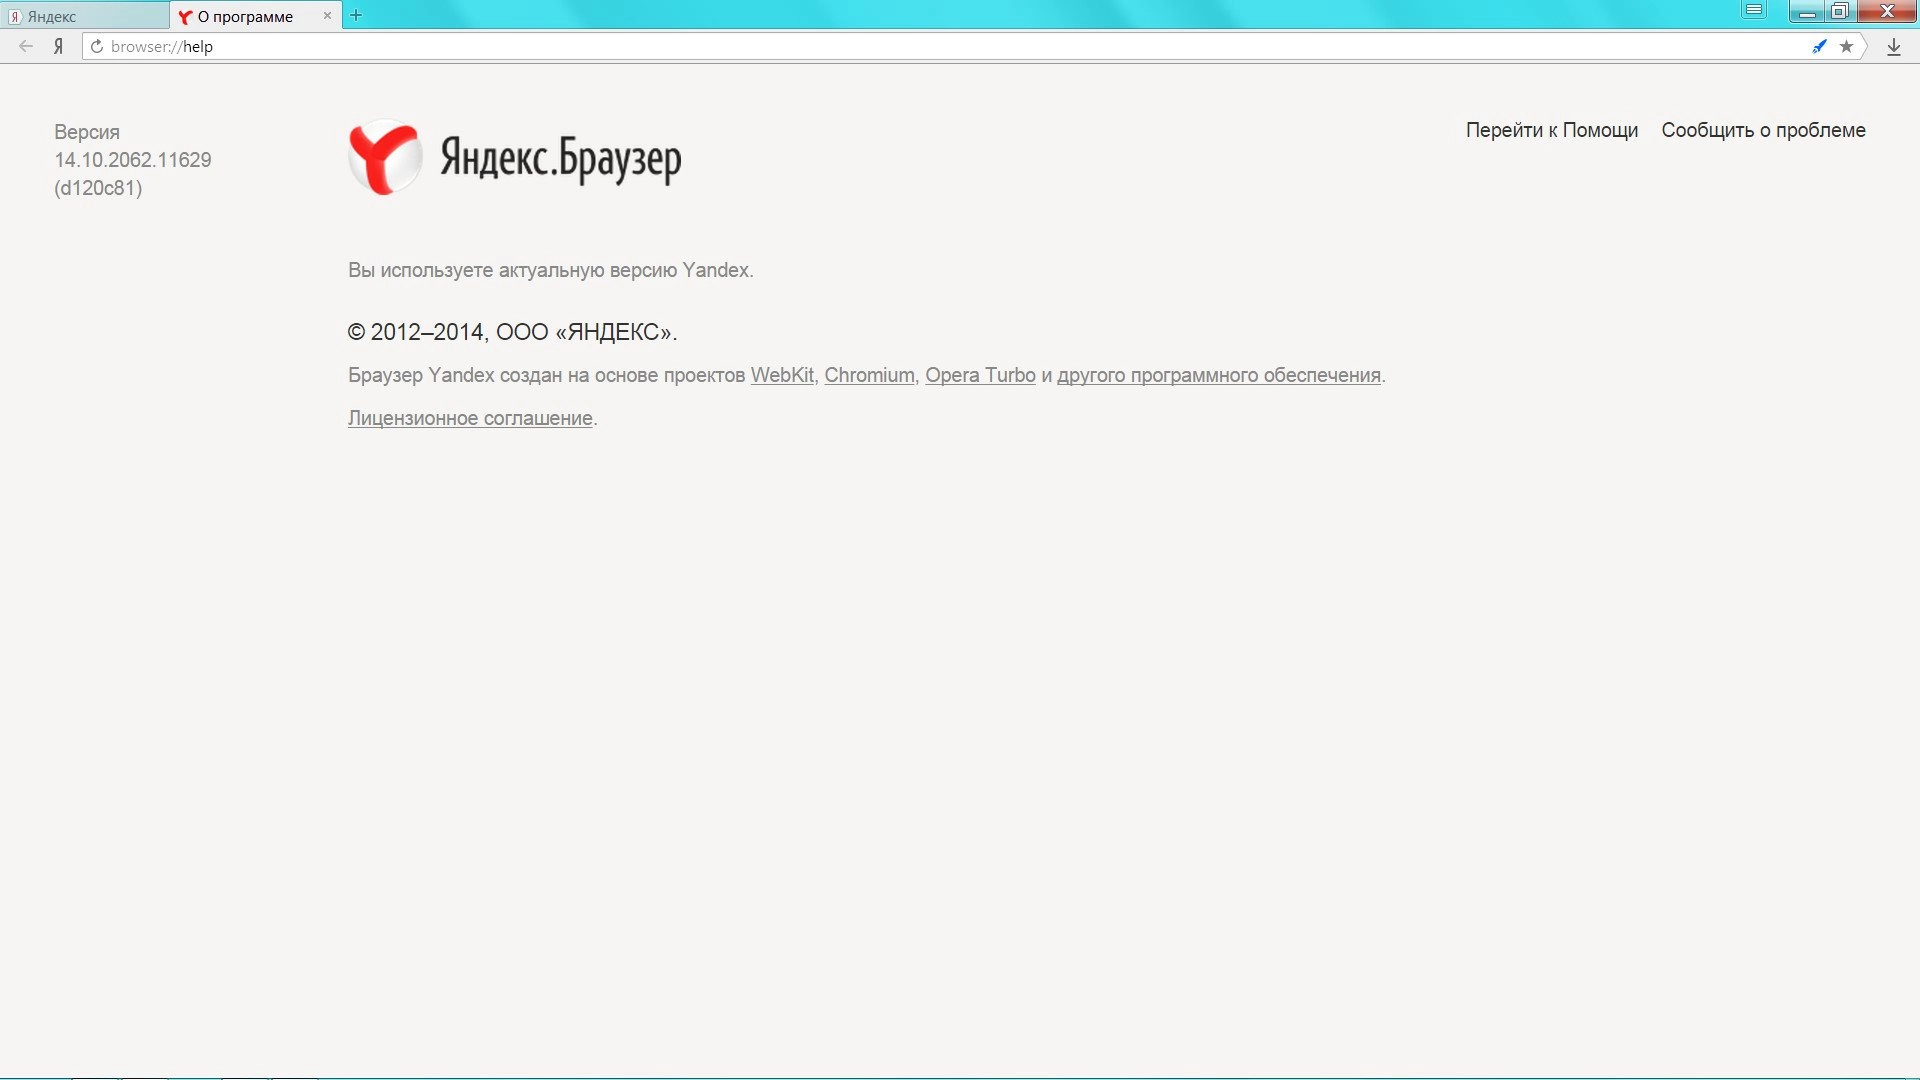Click the rocket Turbo mode icon
This screenshot has height=1080, width=1920.
tap(1820, 46)
